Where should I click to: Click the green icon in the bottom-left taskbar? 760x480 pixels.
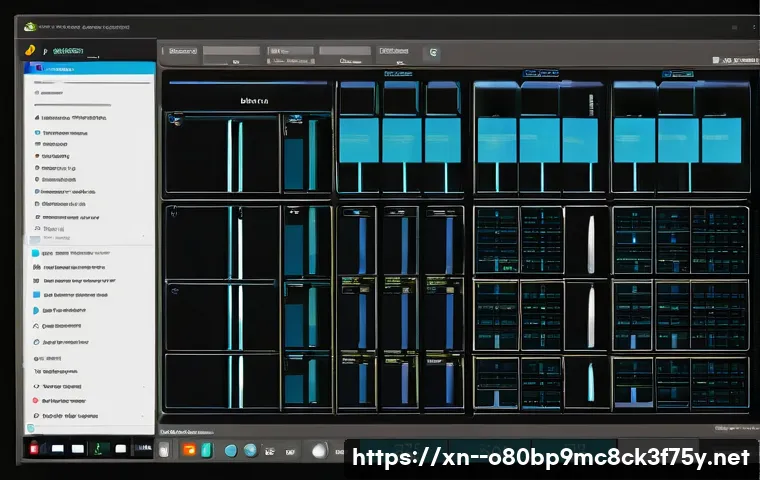coord(100,449)
